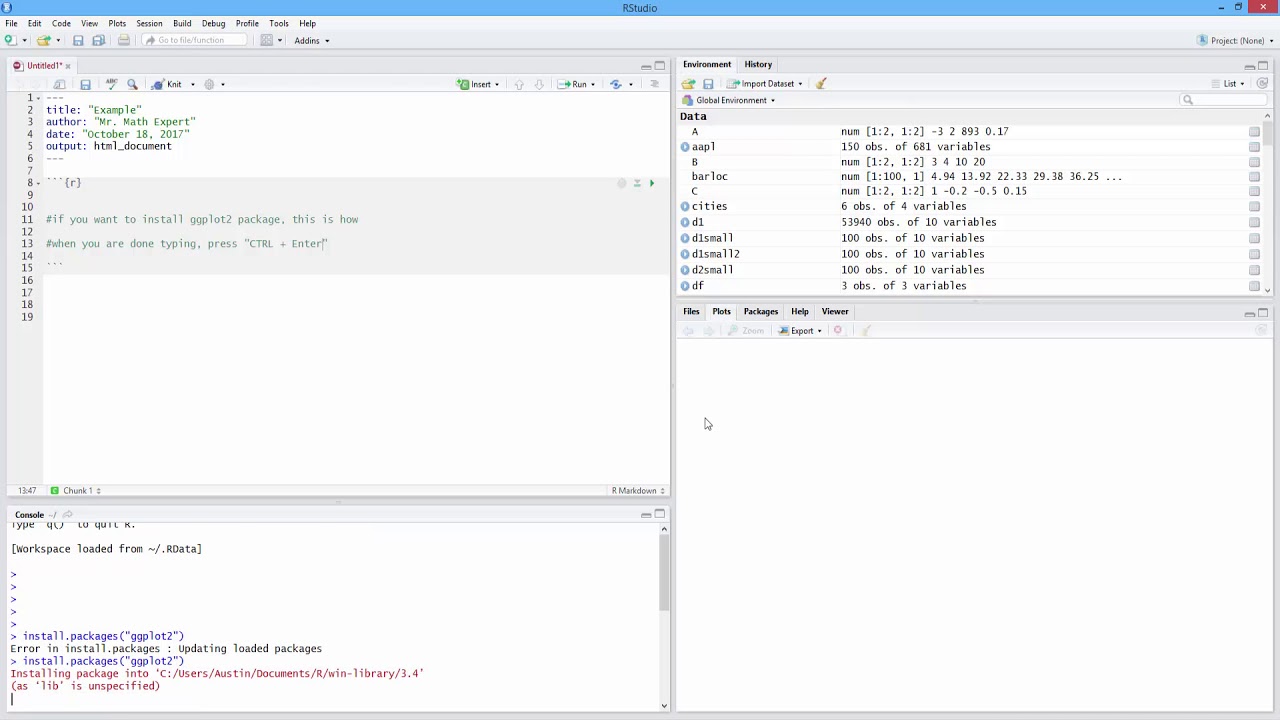Run spell check on the document

click(111, 84)
